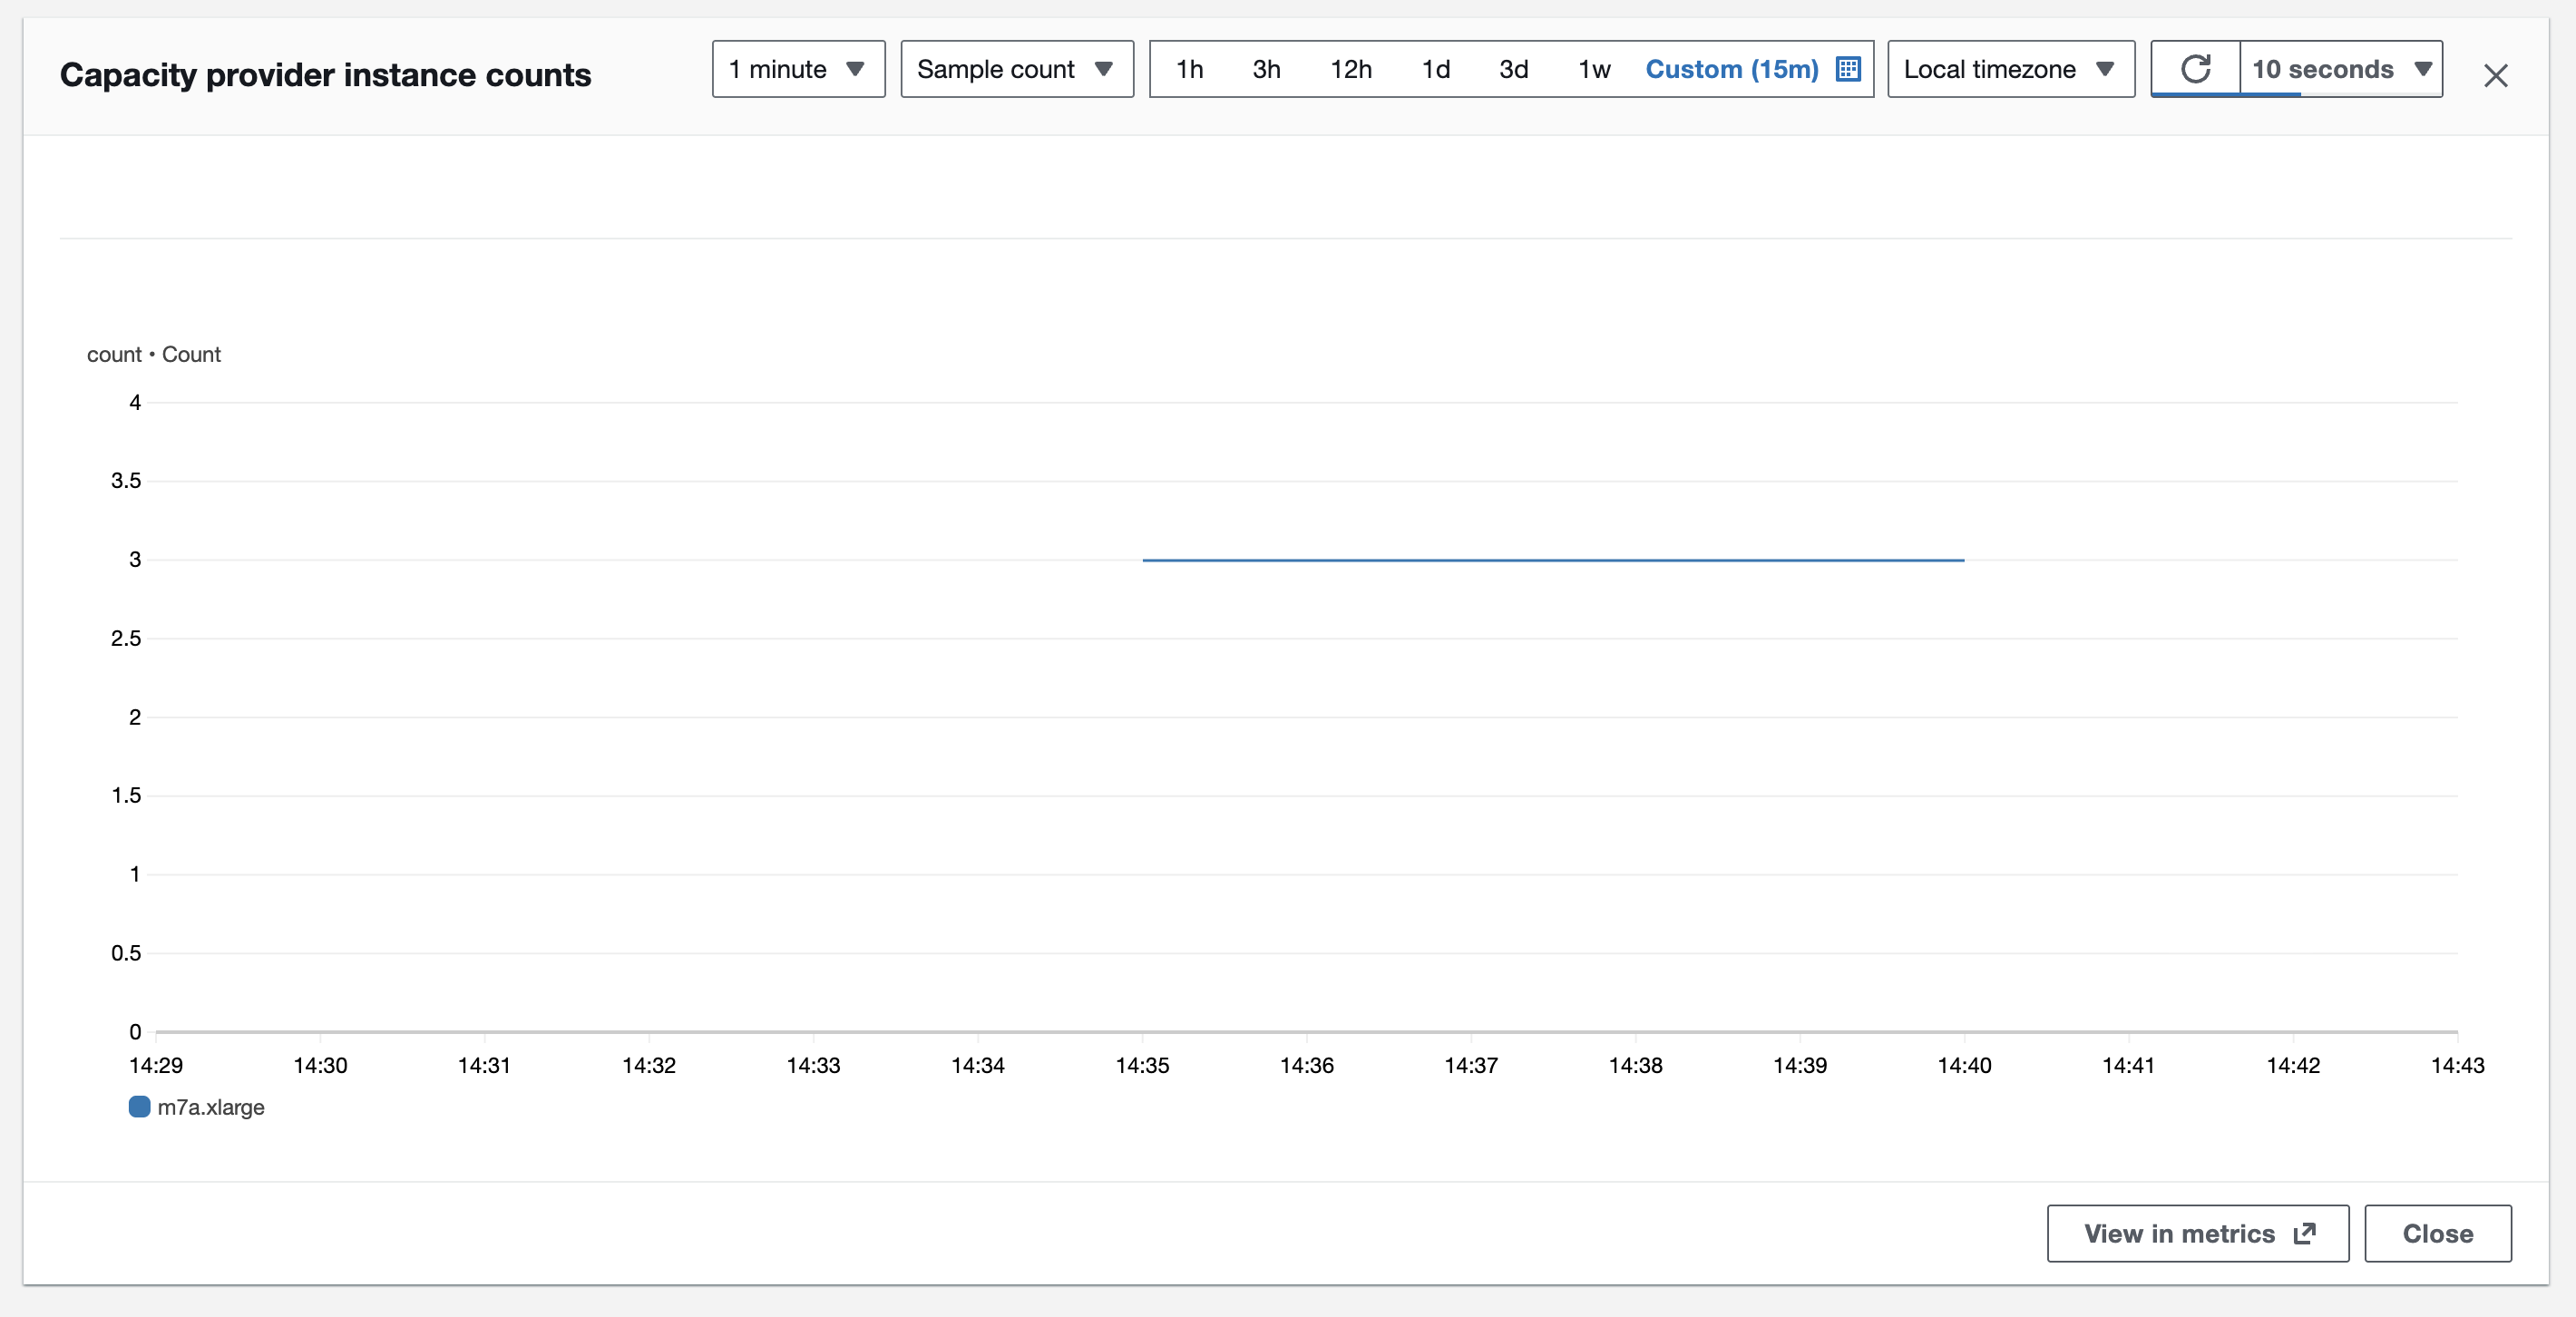Open the custom time range calendar icon
Viewport: 2576px width, 1317px height.
click(x=1848, y=69)
